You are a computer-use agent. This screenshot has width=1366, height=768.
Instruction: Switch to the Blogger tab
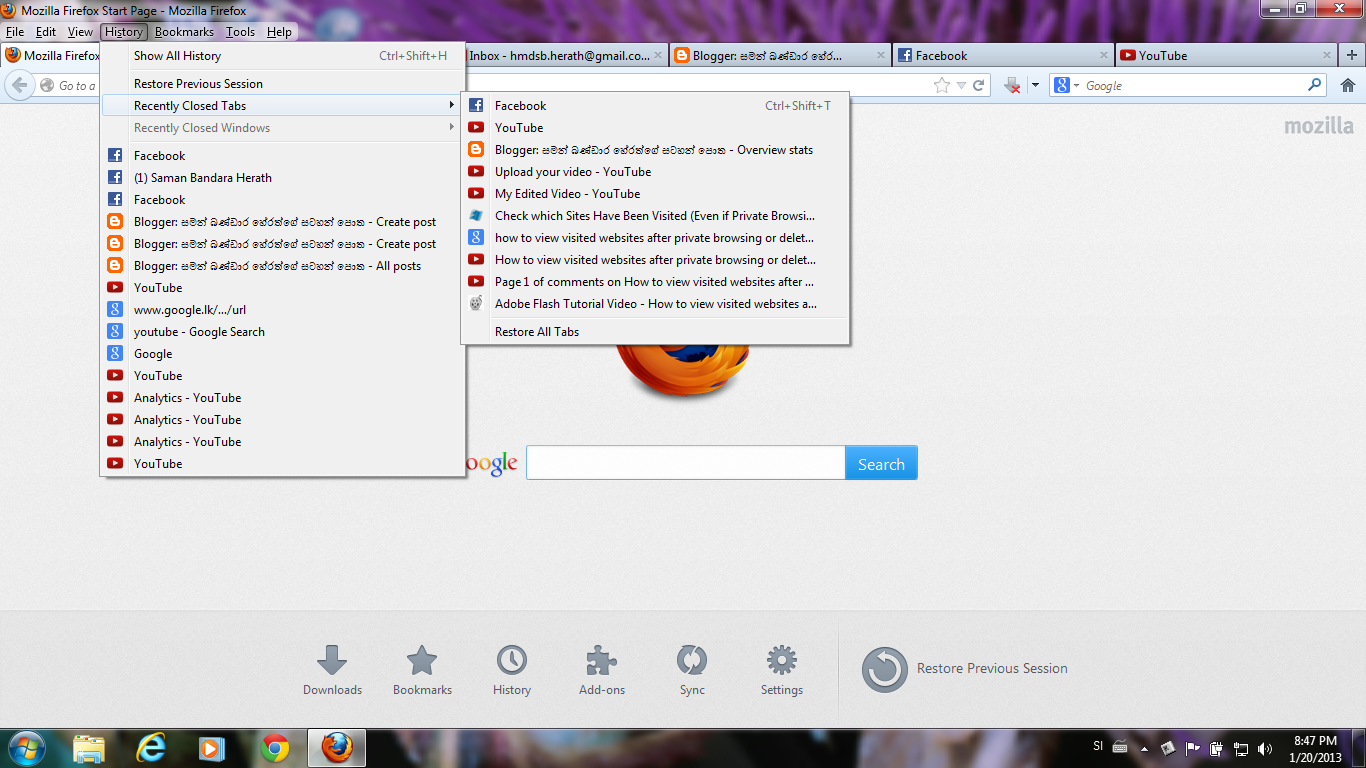click(x=779, y=56)
